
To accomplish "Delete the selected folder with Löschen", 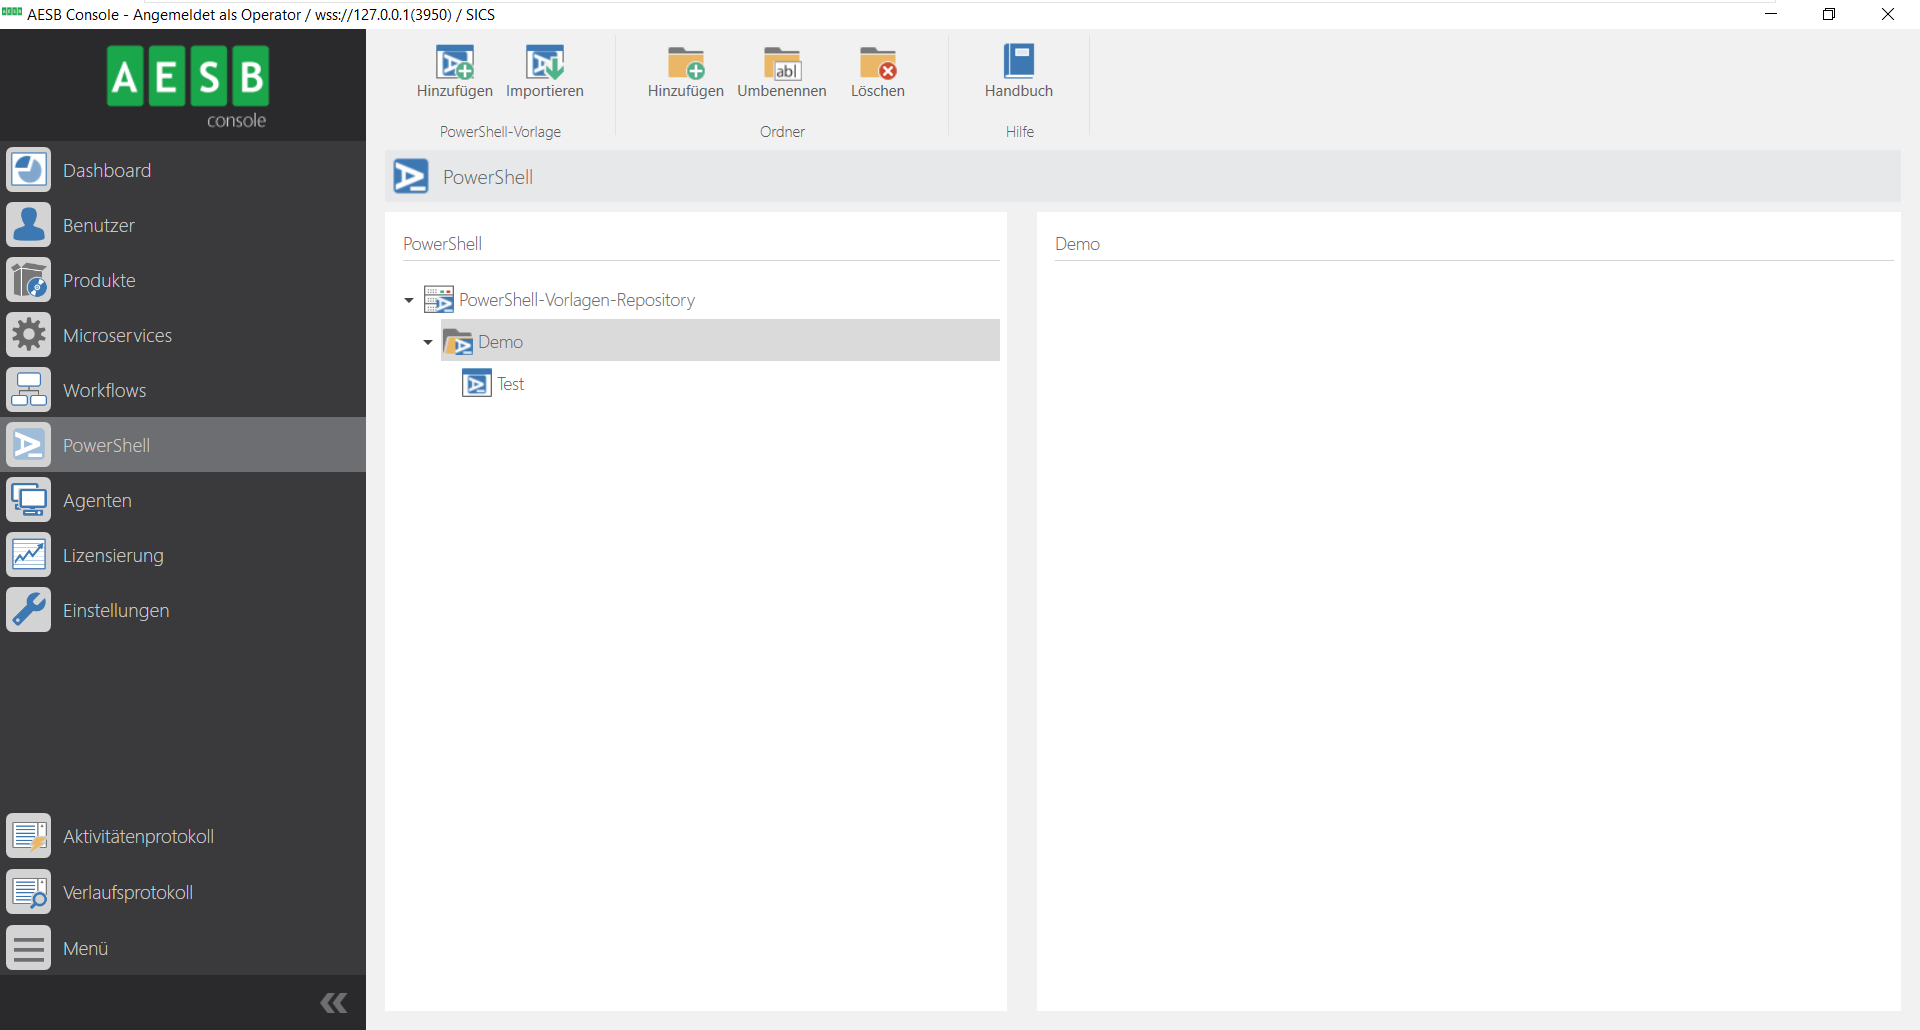I will click(x=878, y=72).
